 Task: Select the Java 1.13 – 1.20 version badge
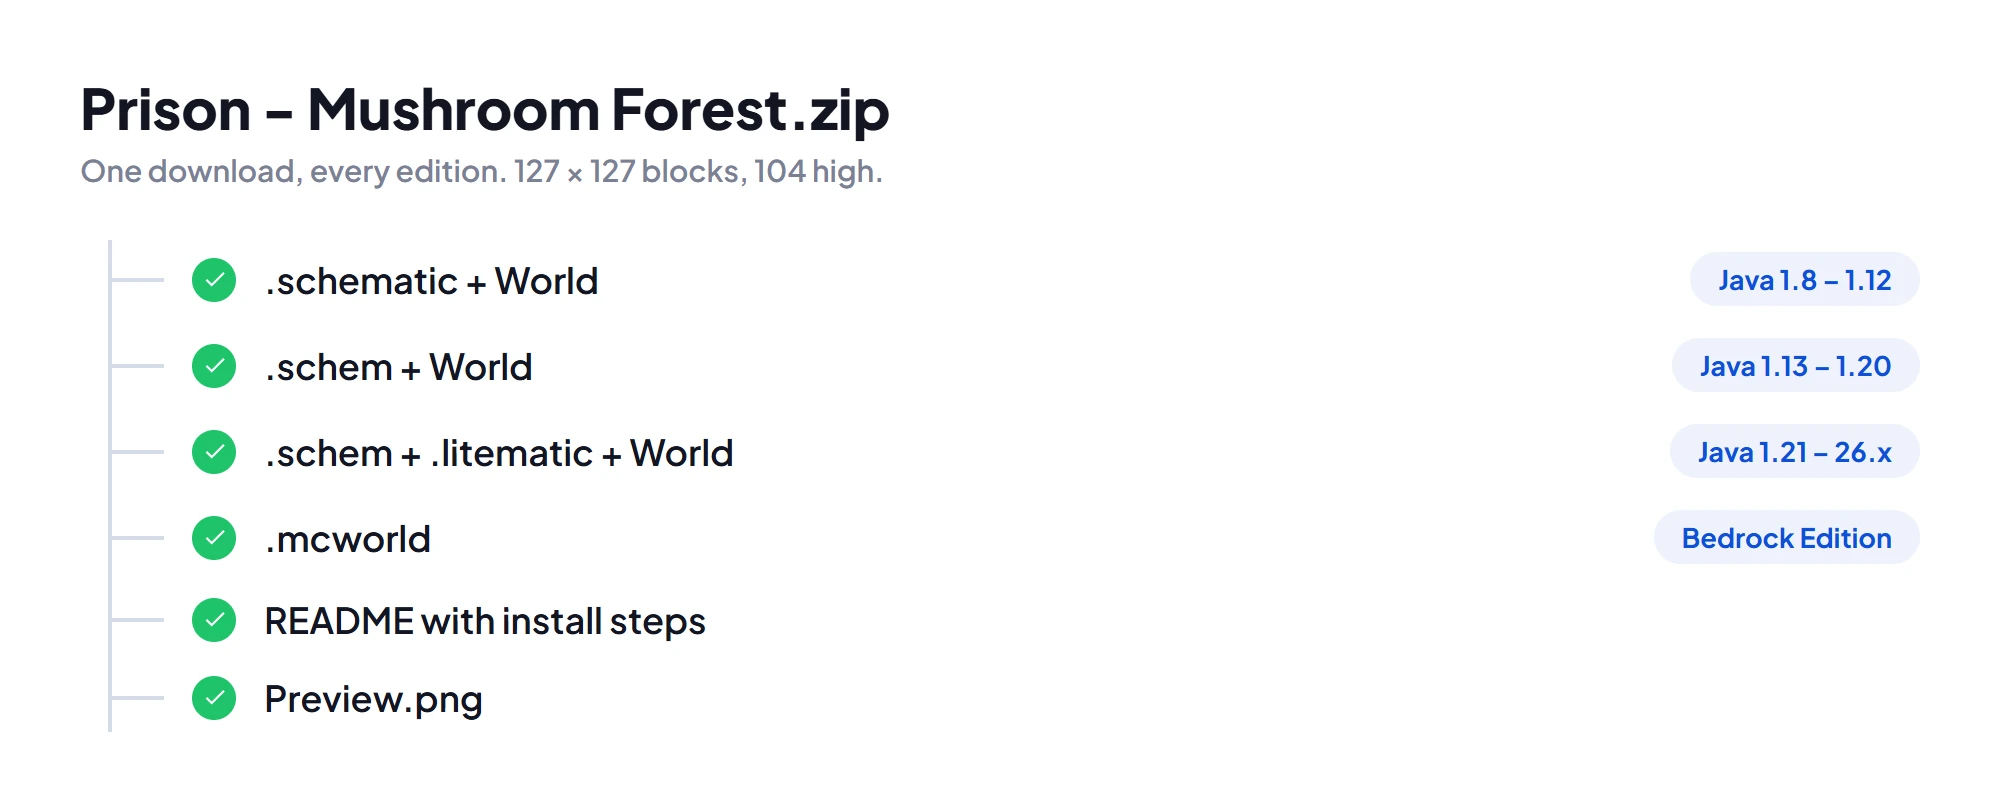(x=1795, y=366)
